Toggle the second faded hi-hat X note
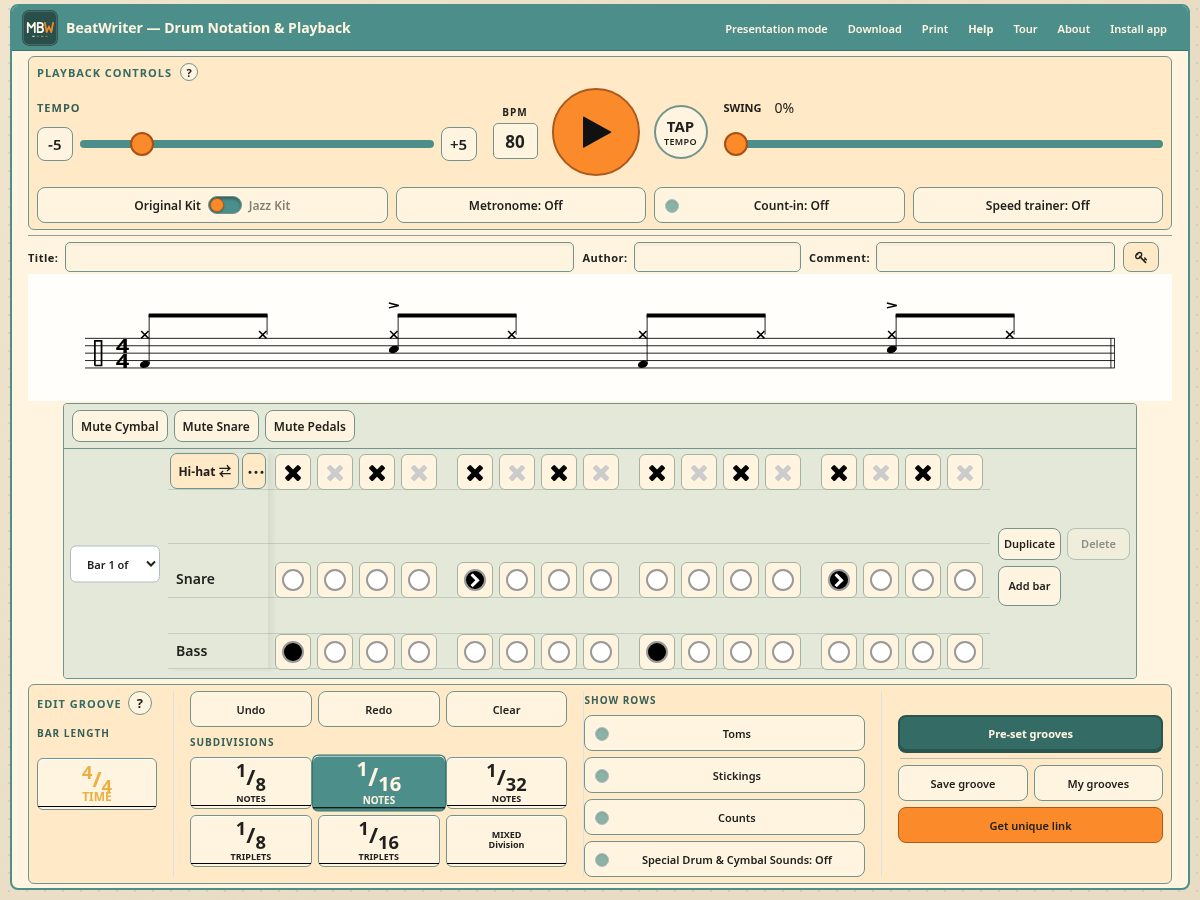This screenshot has height=900, width=1200. 334,472
